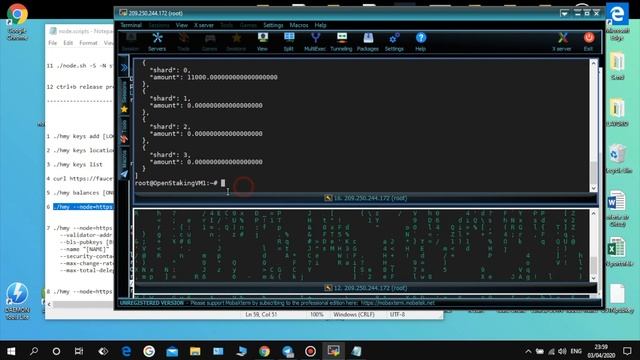Expand the sidebar with double-arrow button
Viewport: 640px width, 360px height.
pyautogui.click(x=124, y=68)
